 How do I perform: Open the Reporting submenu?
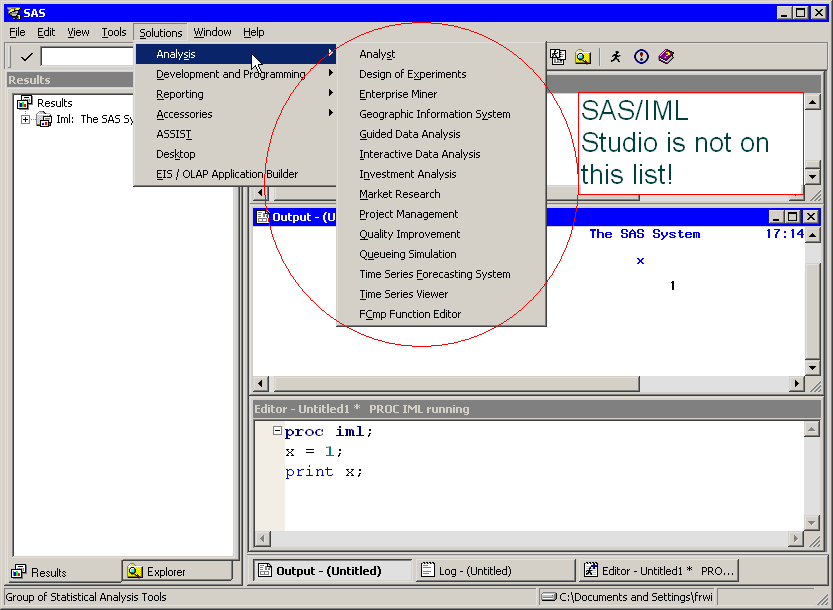pyautogui.click(x=235, y=94)
